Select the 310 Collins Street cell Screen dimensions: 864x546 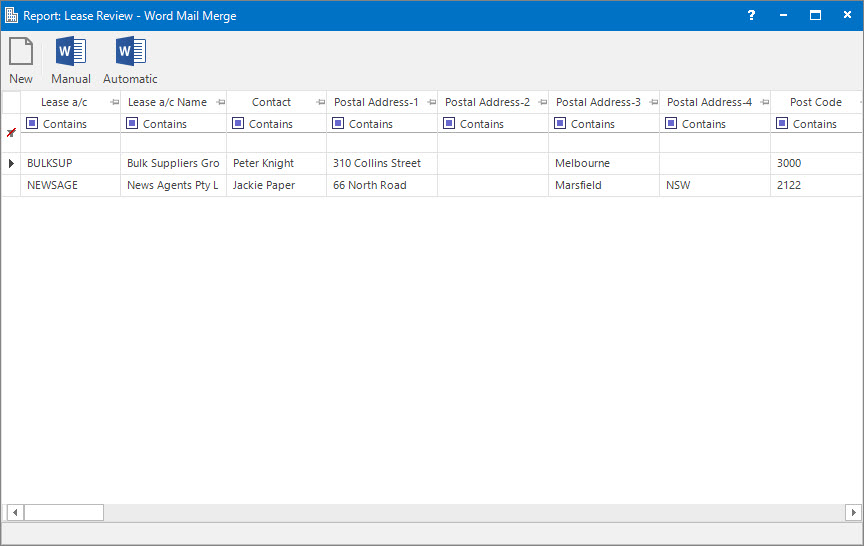coord(382,164)
